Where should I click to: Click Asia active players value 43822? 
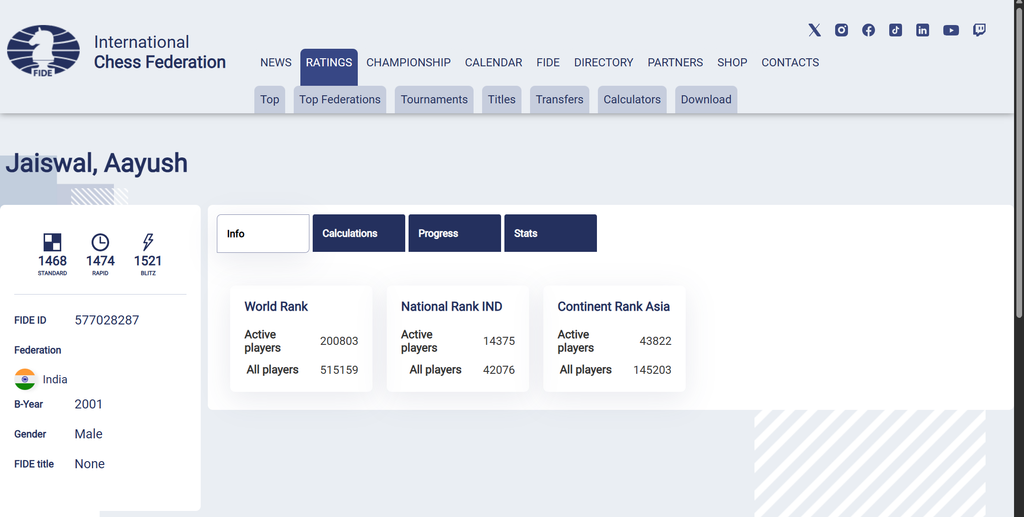[655, 341]
